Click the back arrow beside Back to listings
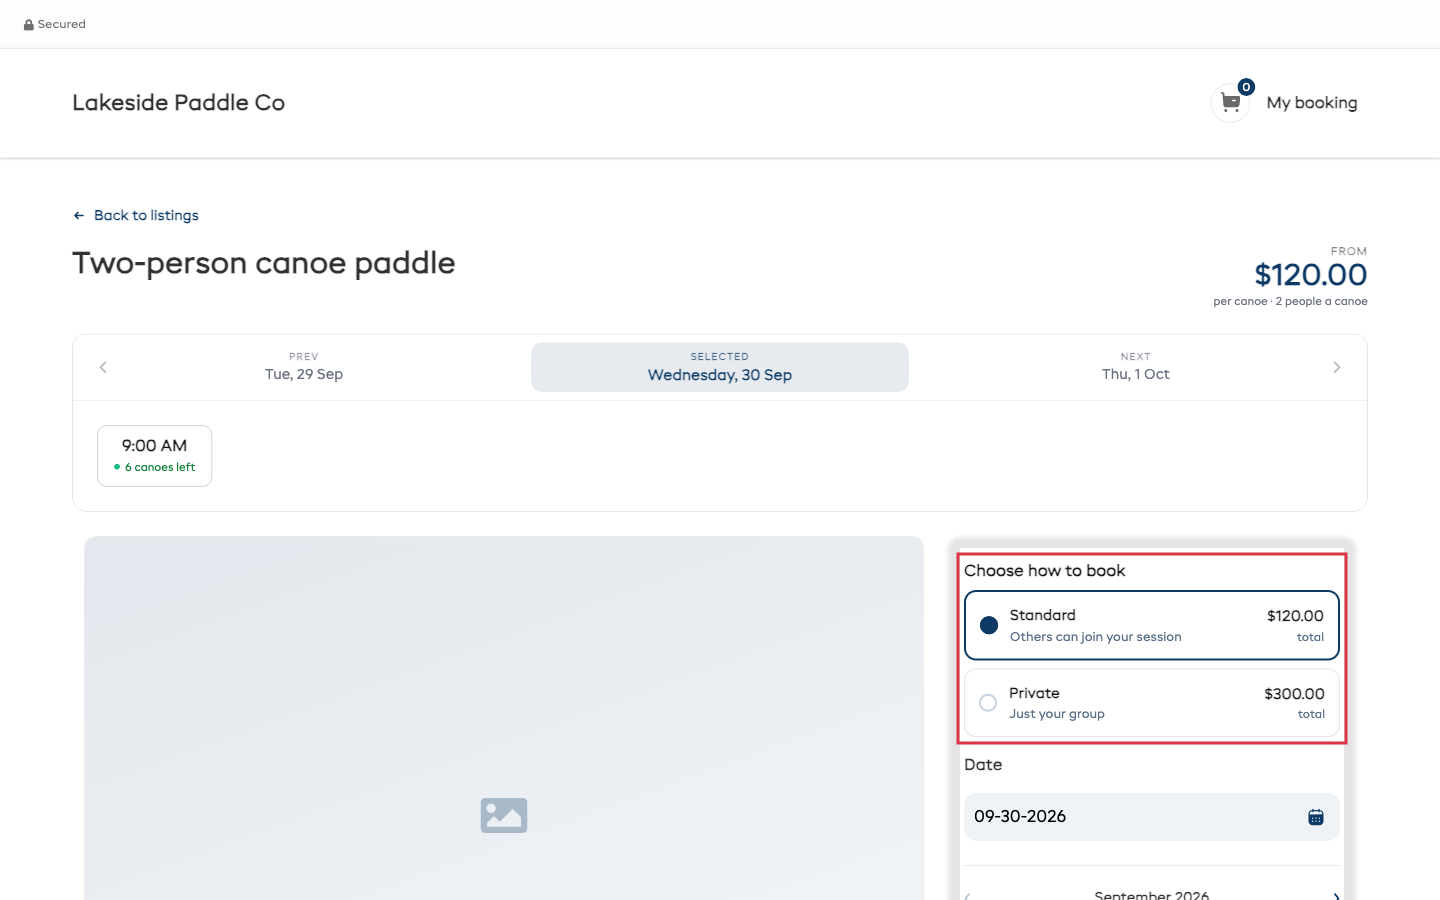The image size is (1440, 900). pyautogui.click(x=79, y=216)
